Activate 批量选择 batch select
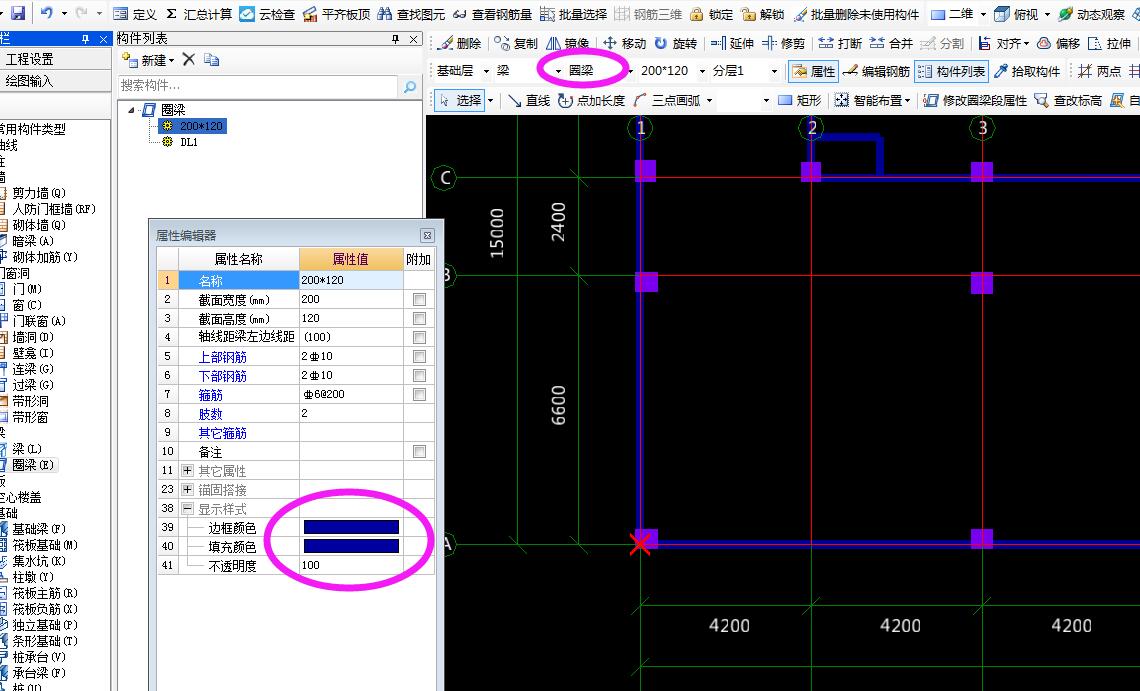The height and width of the screenshot is (691, 1140). tap(574, 14)
